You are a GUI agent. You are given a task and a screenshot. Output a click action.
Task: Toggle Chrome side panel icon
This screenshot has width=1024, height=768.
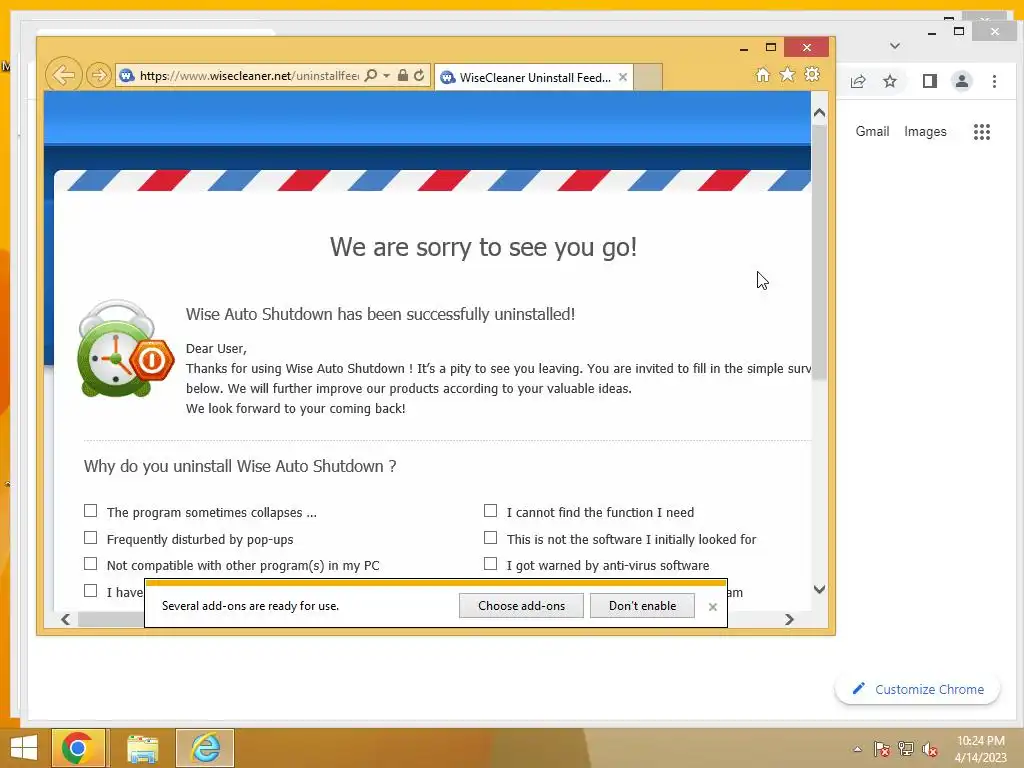[929, 81]
